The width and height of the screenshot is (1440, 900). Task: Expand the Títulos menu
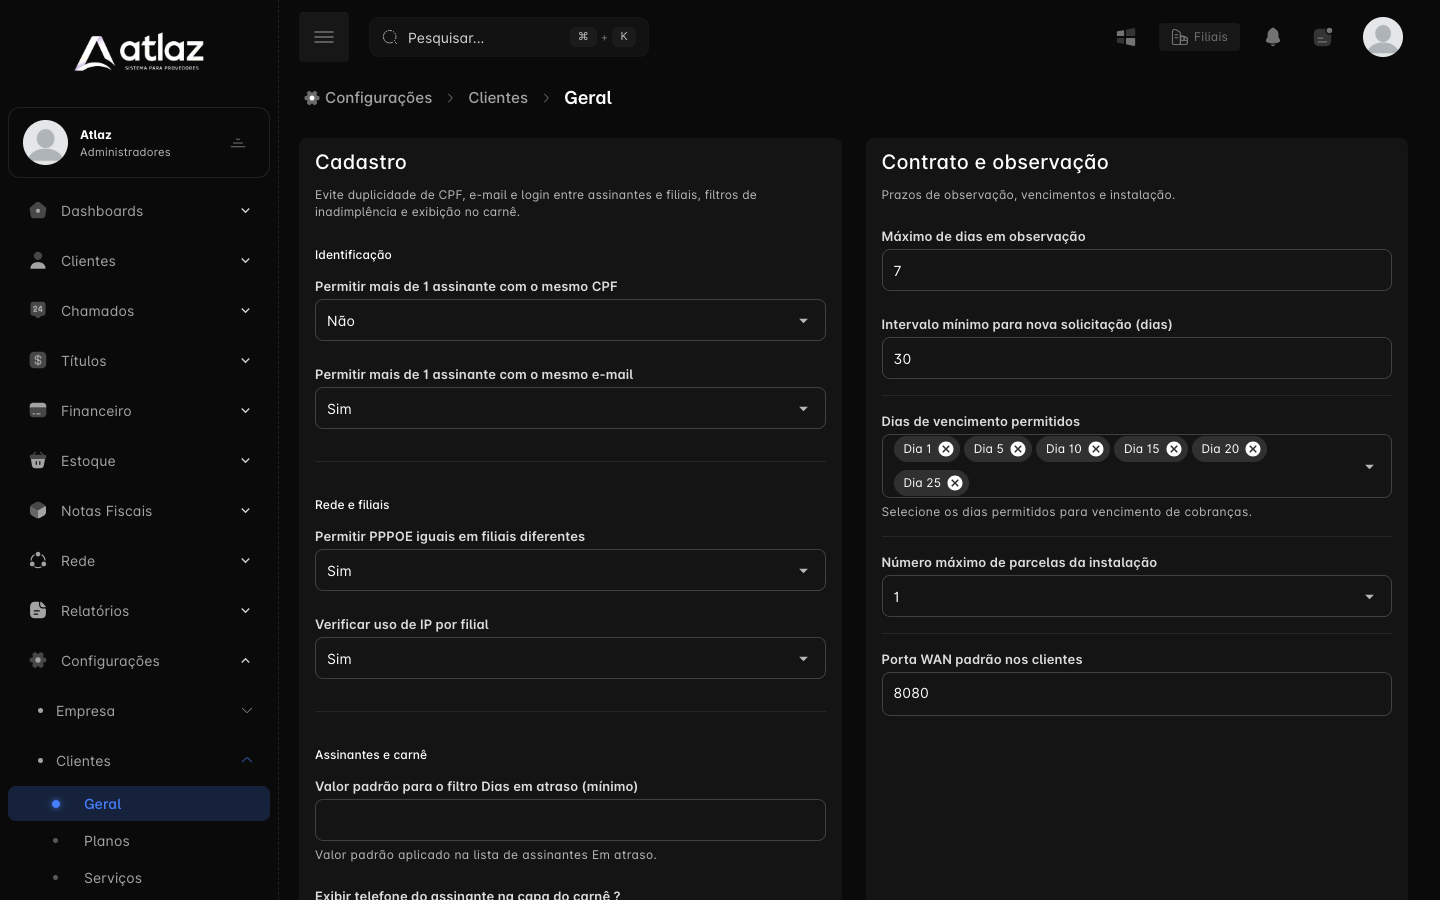(x=139, y=361)
